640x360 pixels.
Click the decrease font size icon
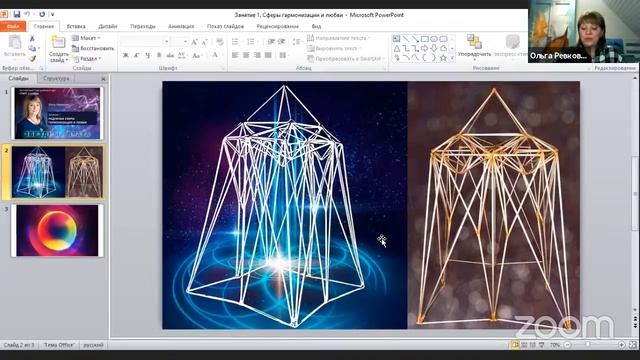[204, 42]
